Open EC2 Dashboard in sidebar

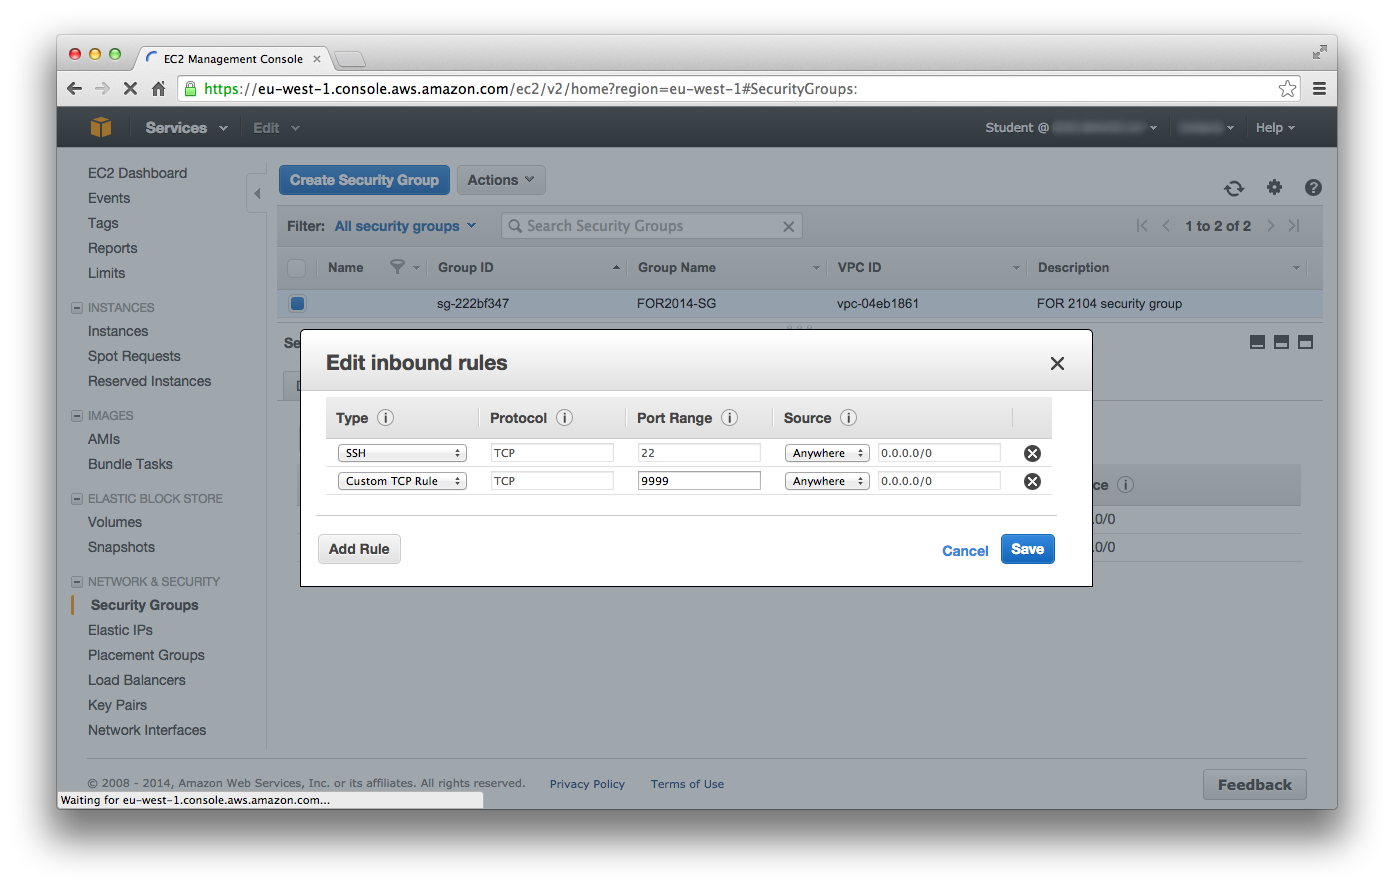point(137,173)
